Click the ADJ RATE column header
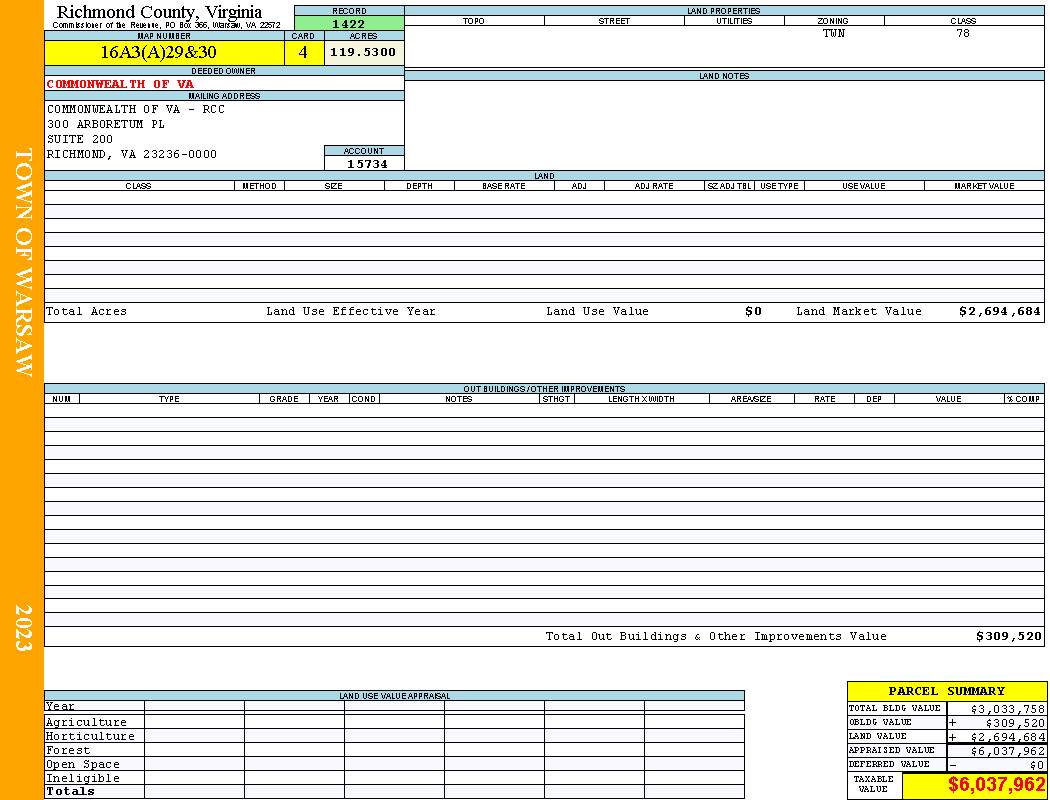 [654, 186]
